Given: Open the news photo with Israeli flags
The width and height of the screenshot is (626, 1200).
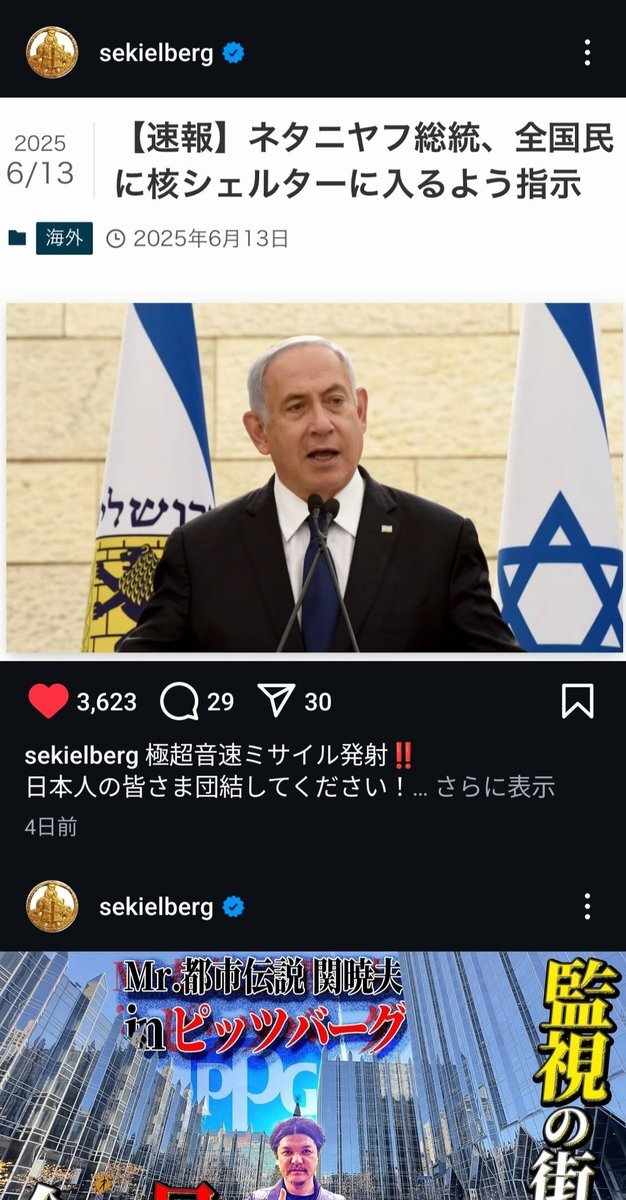Looking at the screenshot, I should pyautogui.click(x=314, y=478).
